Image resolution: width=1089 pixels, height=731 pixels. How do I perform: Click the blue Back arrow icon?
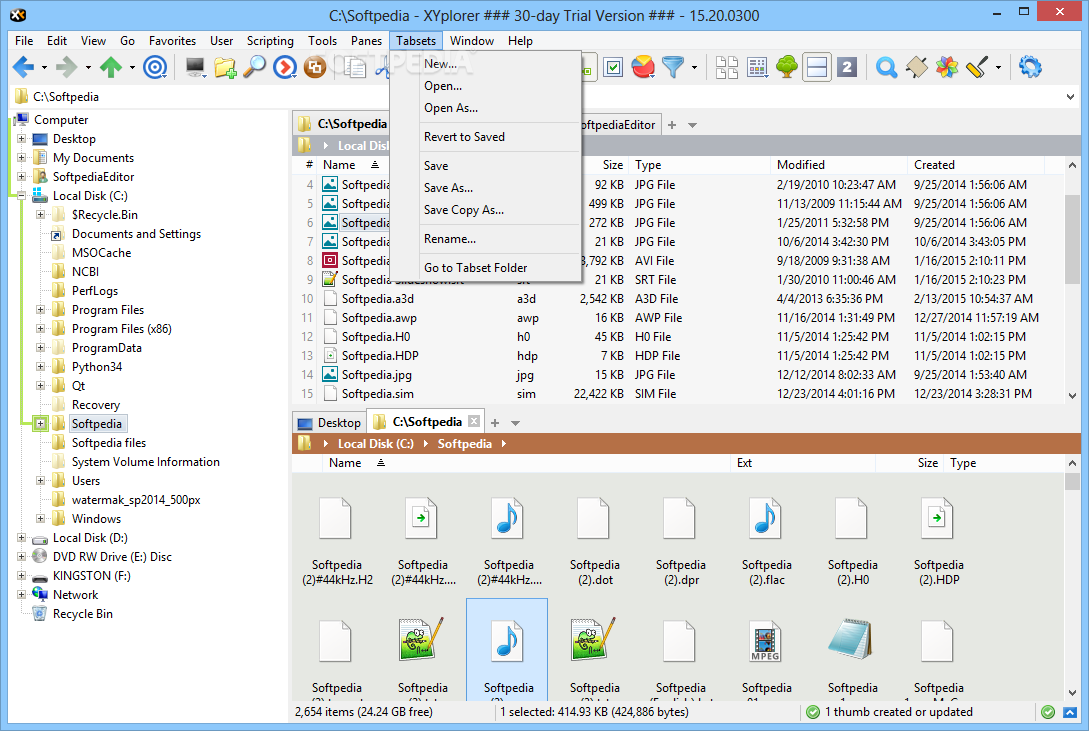tap(24, 67)
